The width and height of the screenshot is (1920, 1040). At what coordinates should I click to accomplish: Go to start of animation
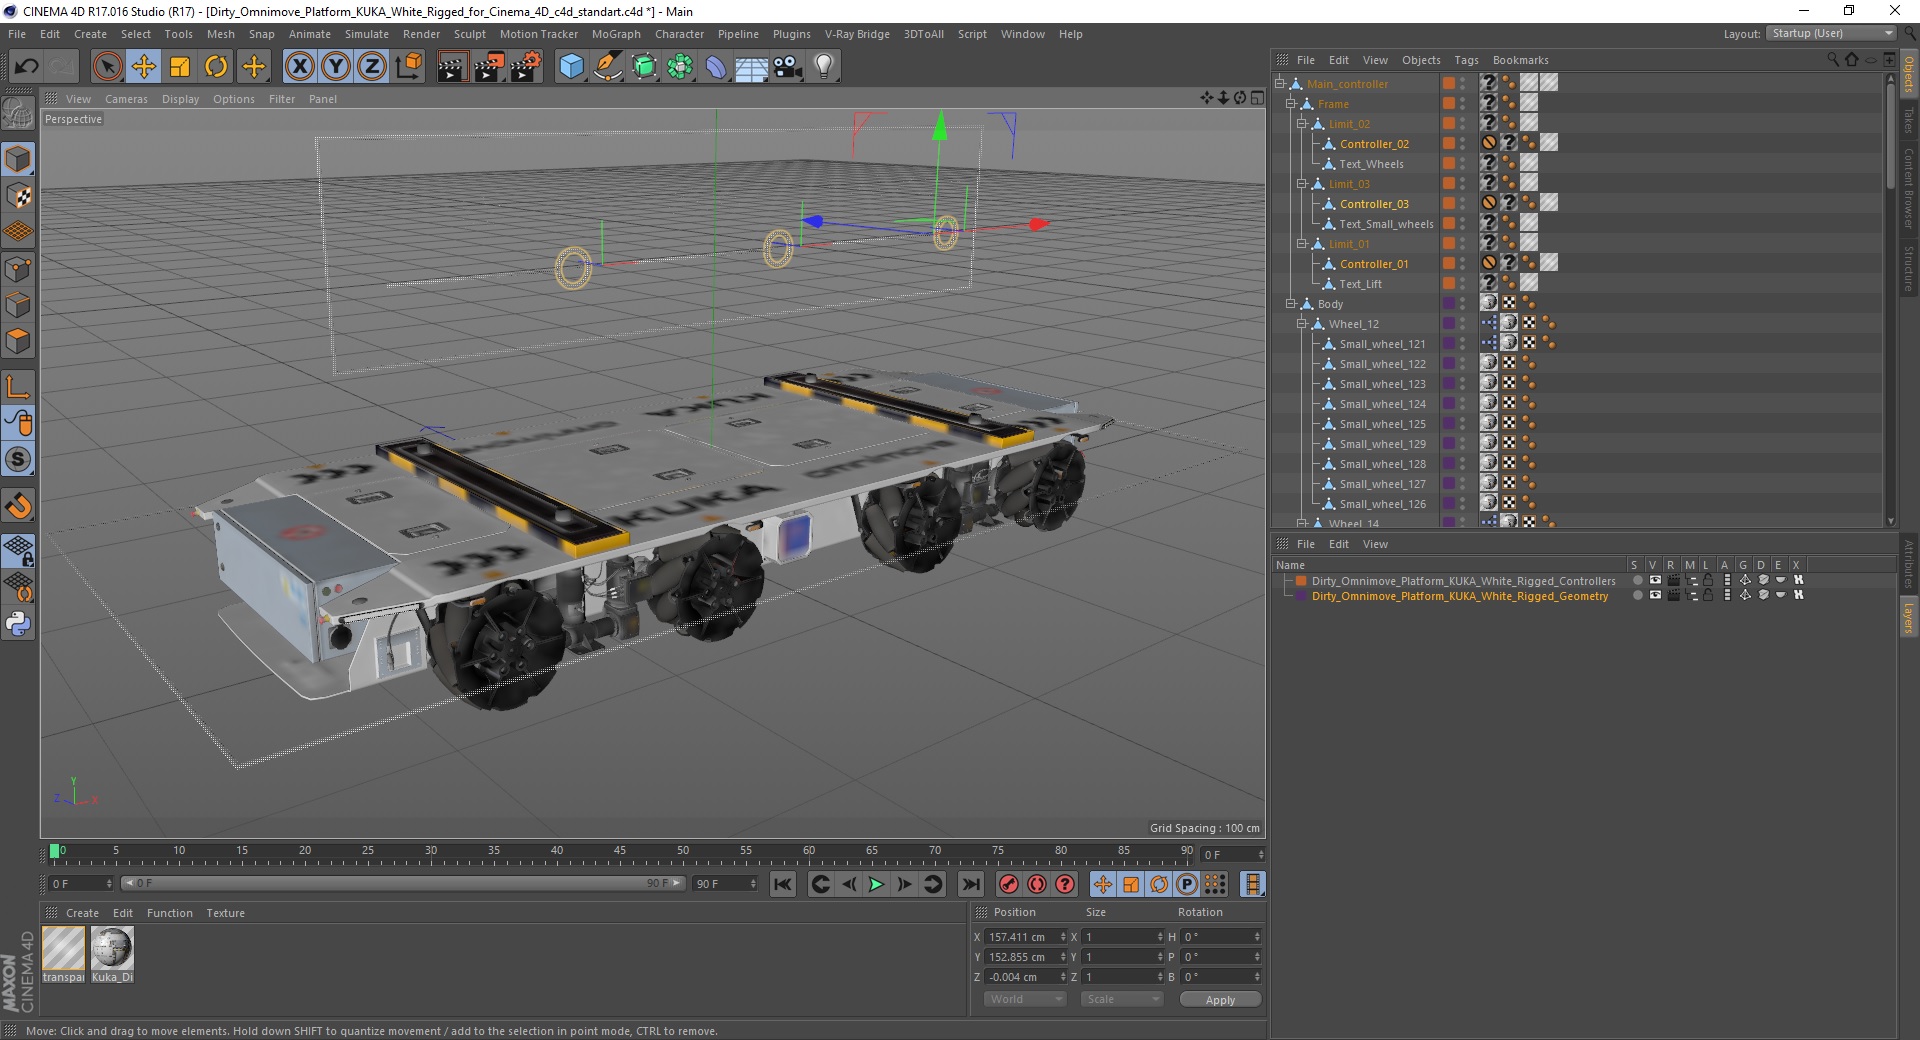pos(783,884)
